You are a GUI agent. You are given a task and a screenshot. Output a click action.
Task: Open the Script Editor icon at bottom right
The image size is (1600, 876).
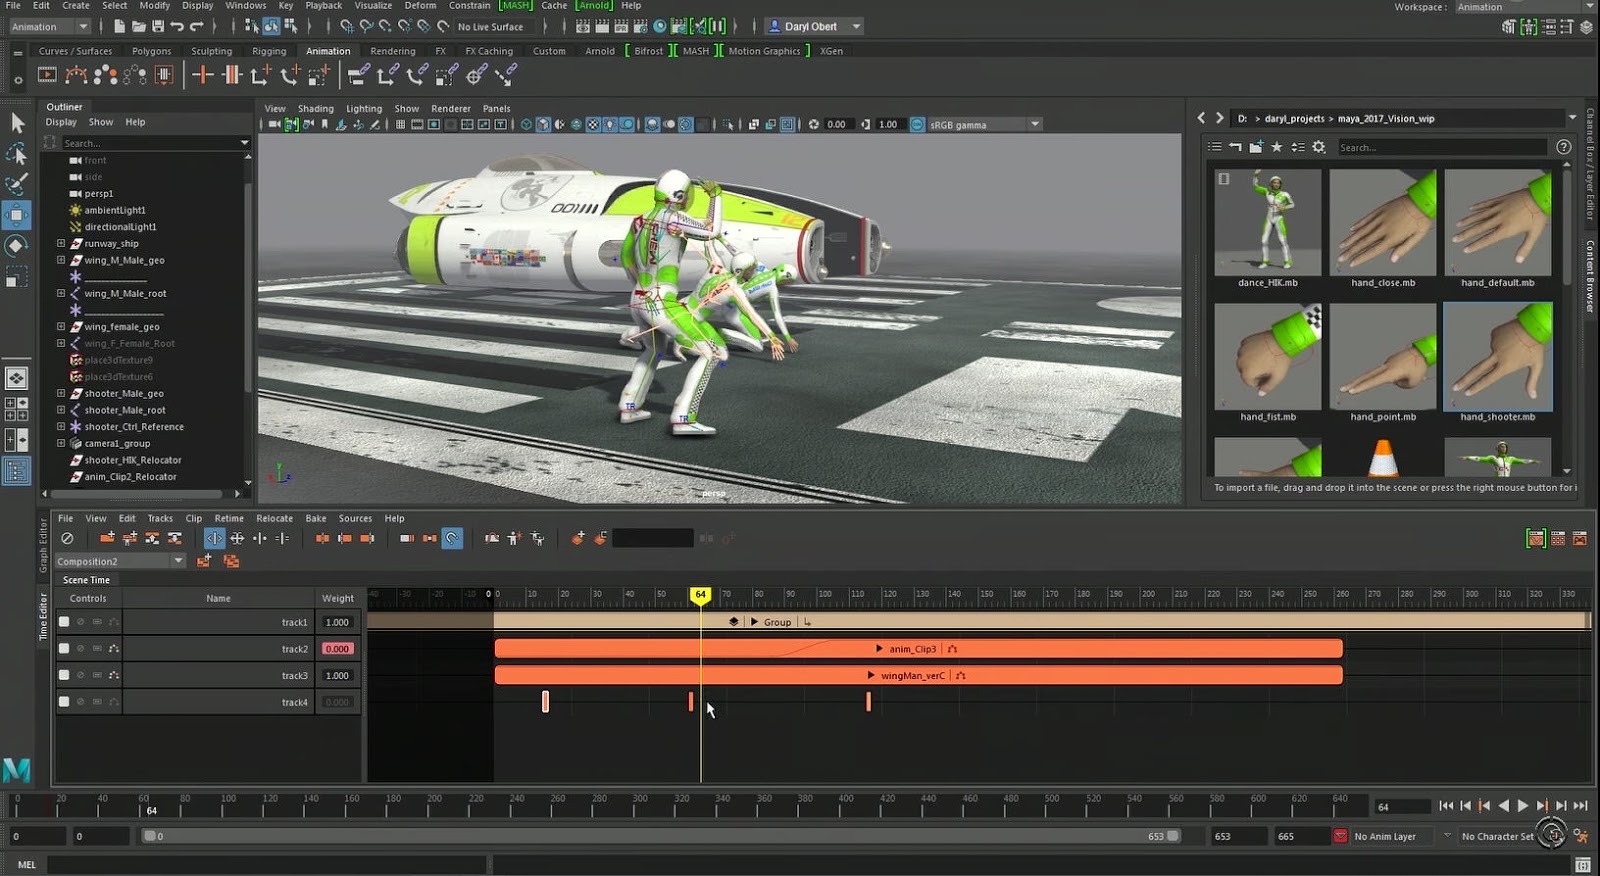[1582, 865]
